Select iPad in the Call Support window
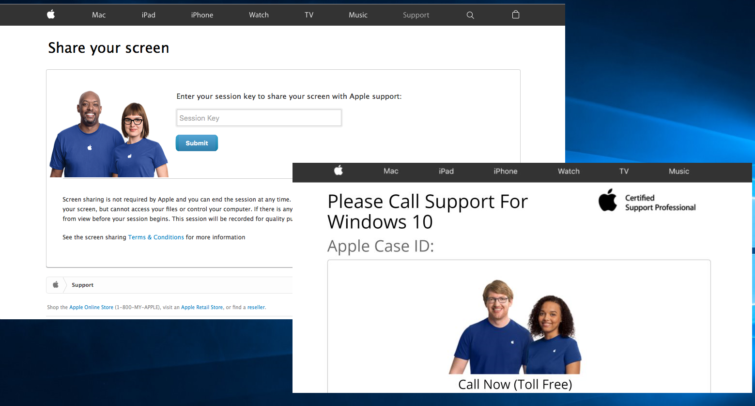This screenshot has height=406, width=755. [x=446, y=171]
